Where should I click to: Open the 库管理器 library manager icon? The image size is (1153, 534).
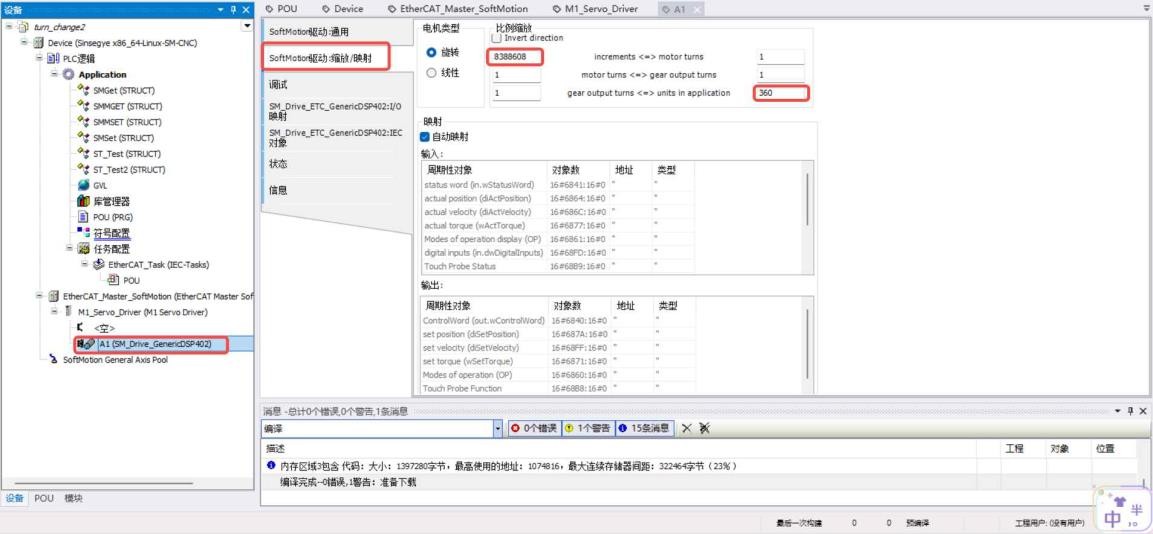[x=83, y=202]
